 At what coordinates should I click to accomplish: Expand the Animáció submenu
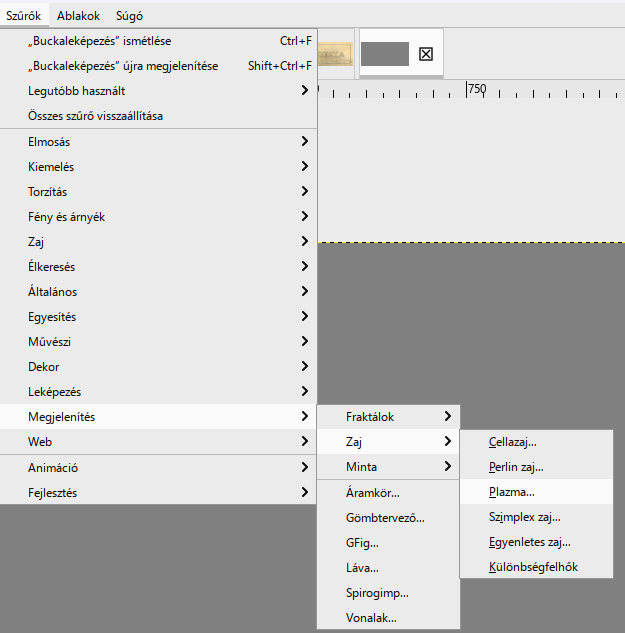[x=158, y=468]
